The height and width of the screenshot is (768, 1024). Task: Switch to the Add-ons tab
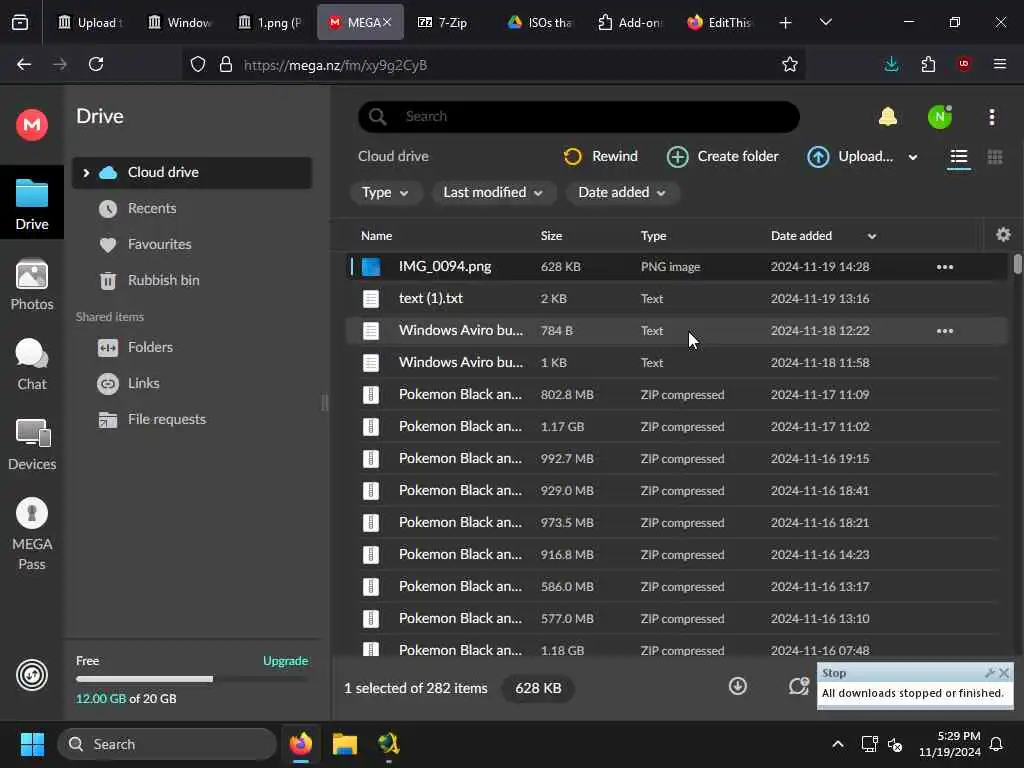click(630, 22)
